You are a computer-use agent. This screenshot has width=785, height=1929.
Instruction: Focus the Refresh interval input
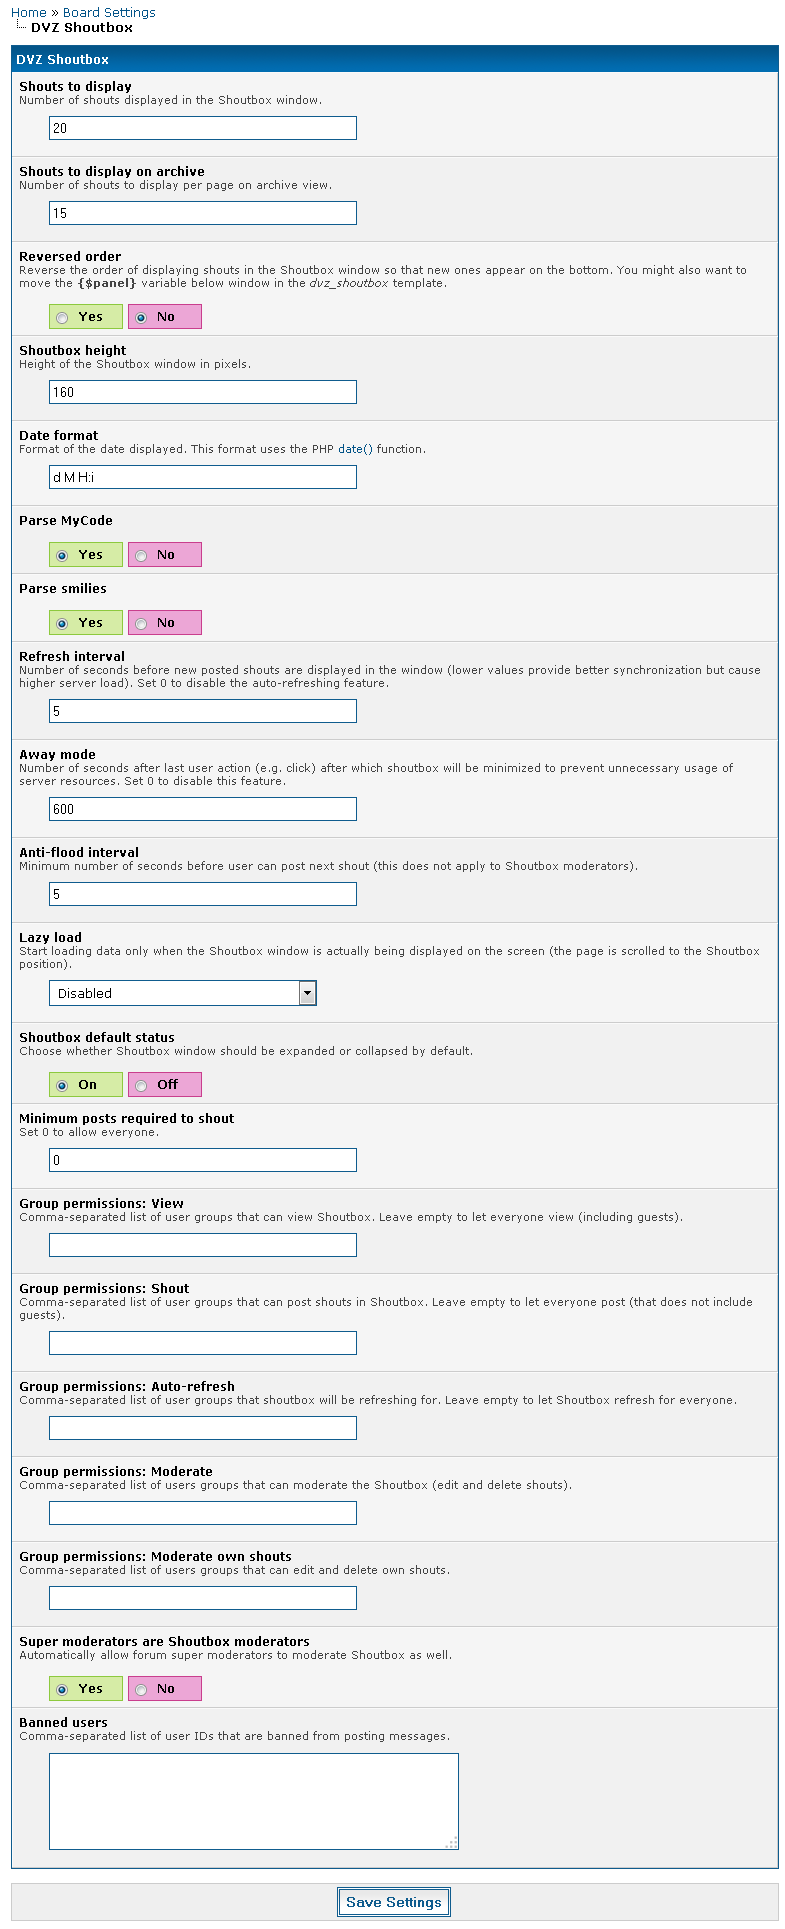(202, 711)
